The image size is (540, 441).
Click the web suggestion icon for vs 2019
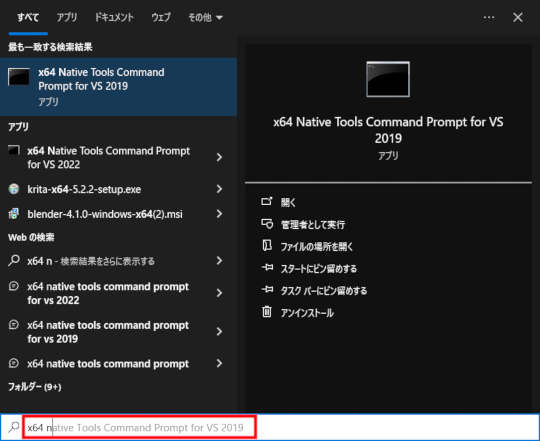(14, 325)
